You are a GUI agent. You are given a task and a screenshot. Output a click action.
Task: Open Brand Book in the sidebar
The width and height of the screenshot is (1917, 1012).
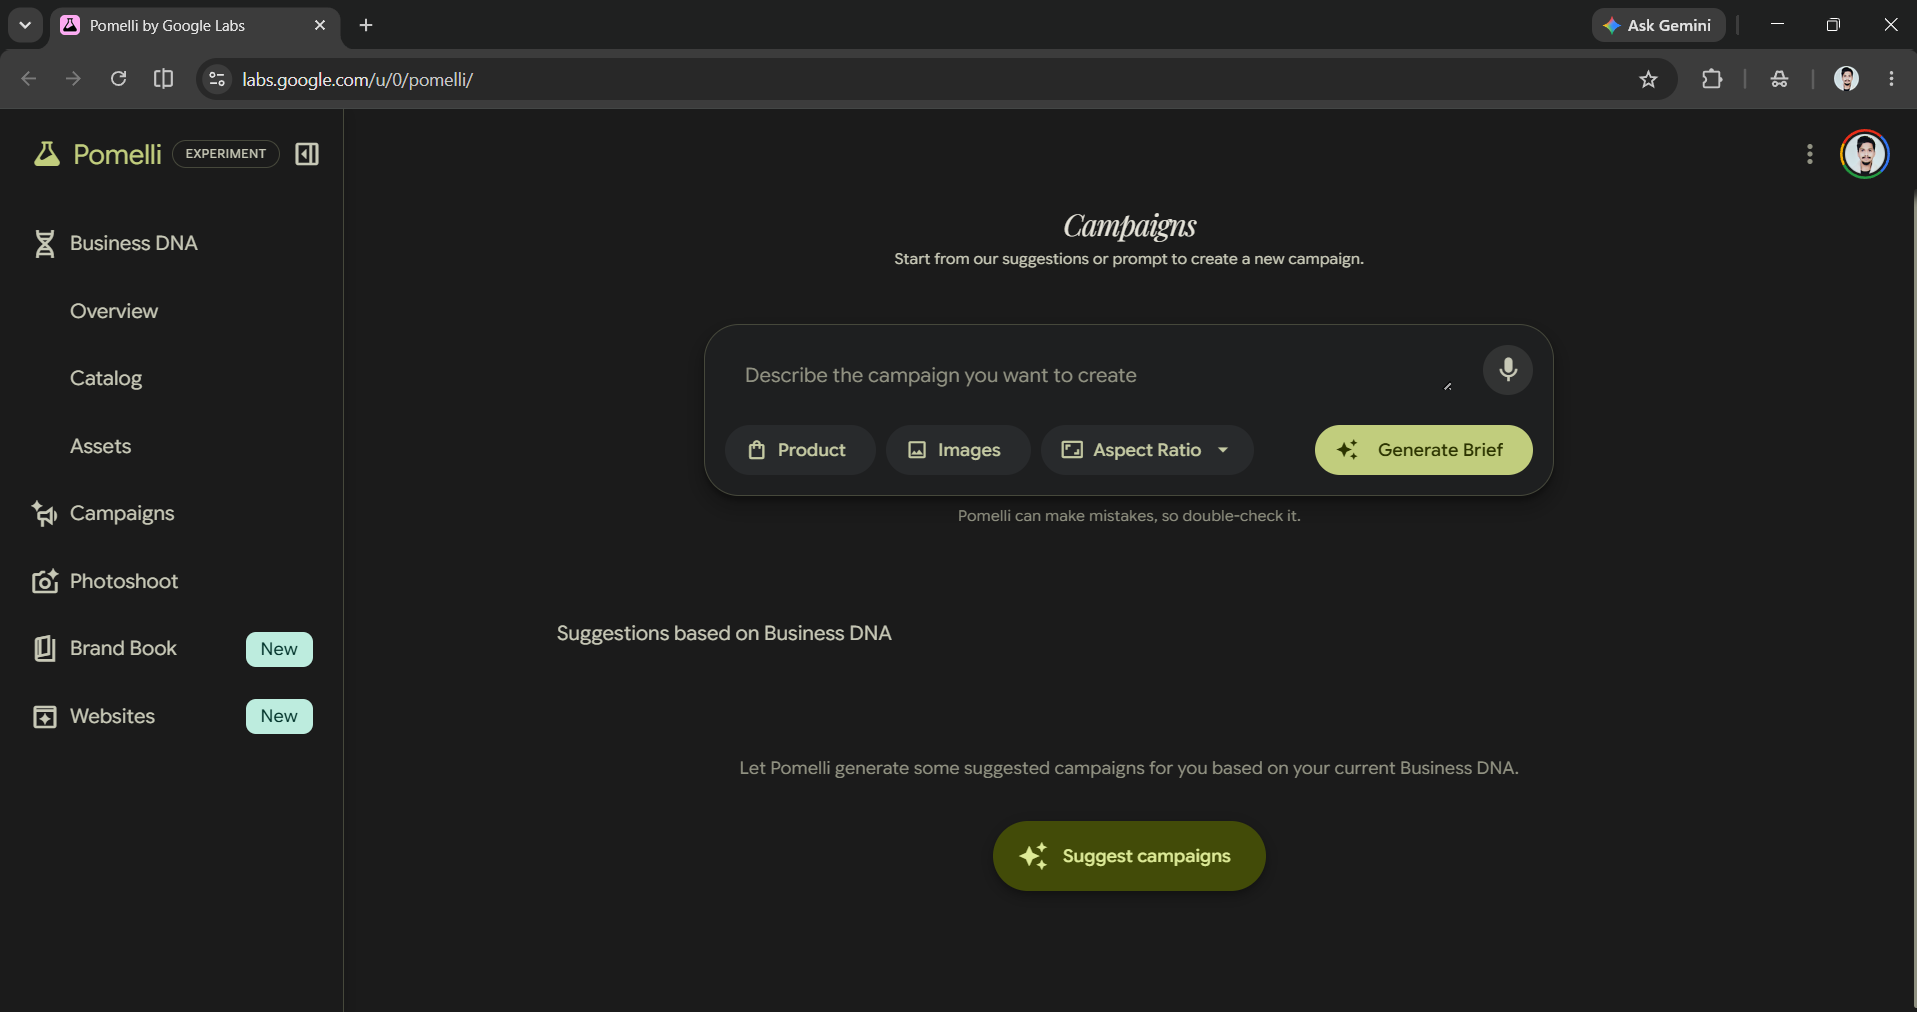(x=123, y=648)
